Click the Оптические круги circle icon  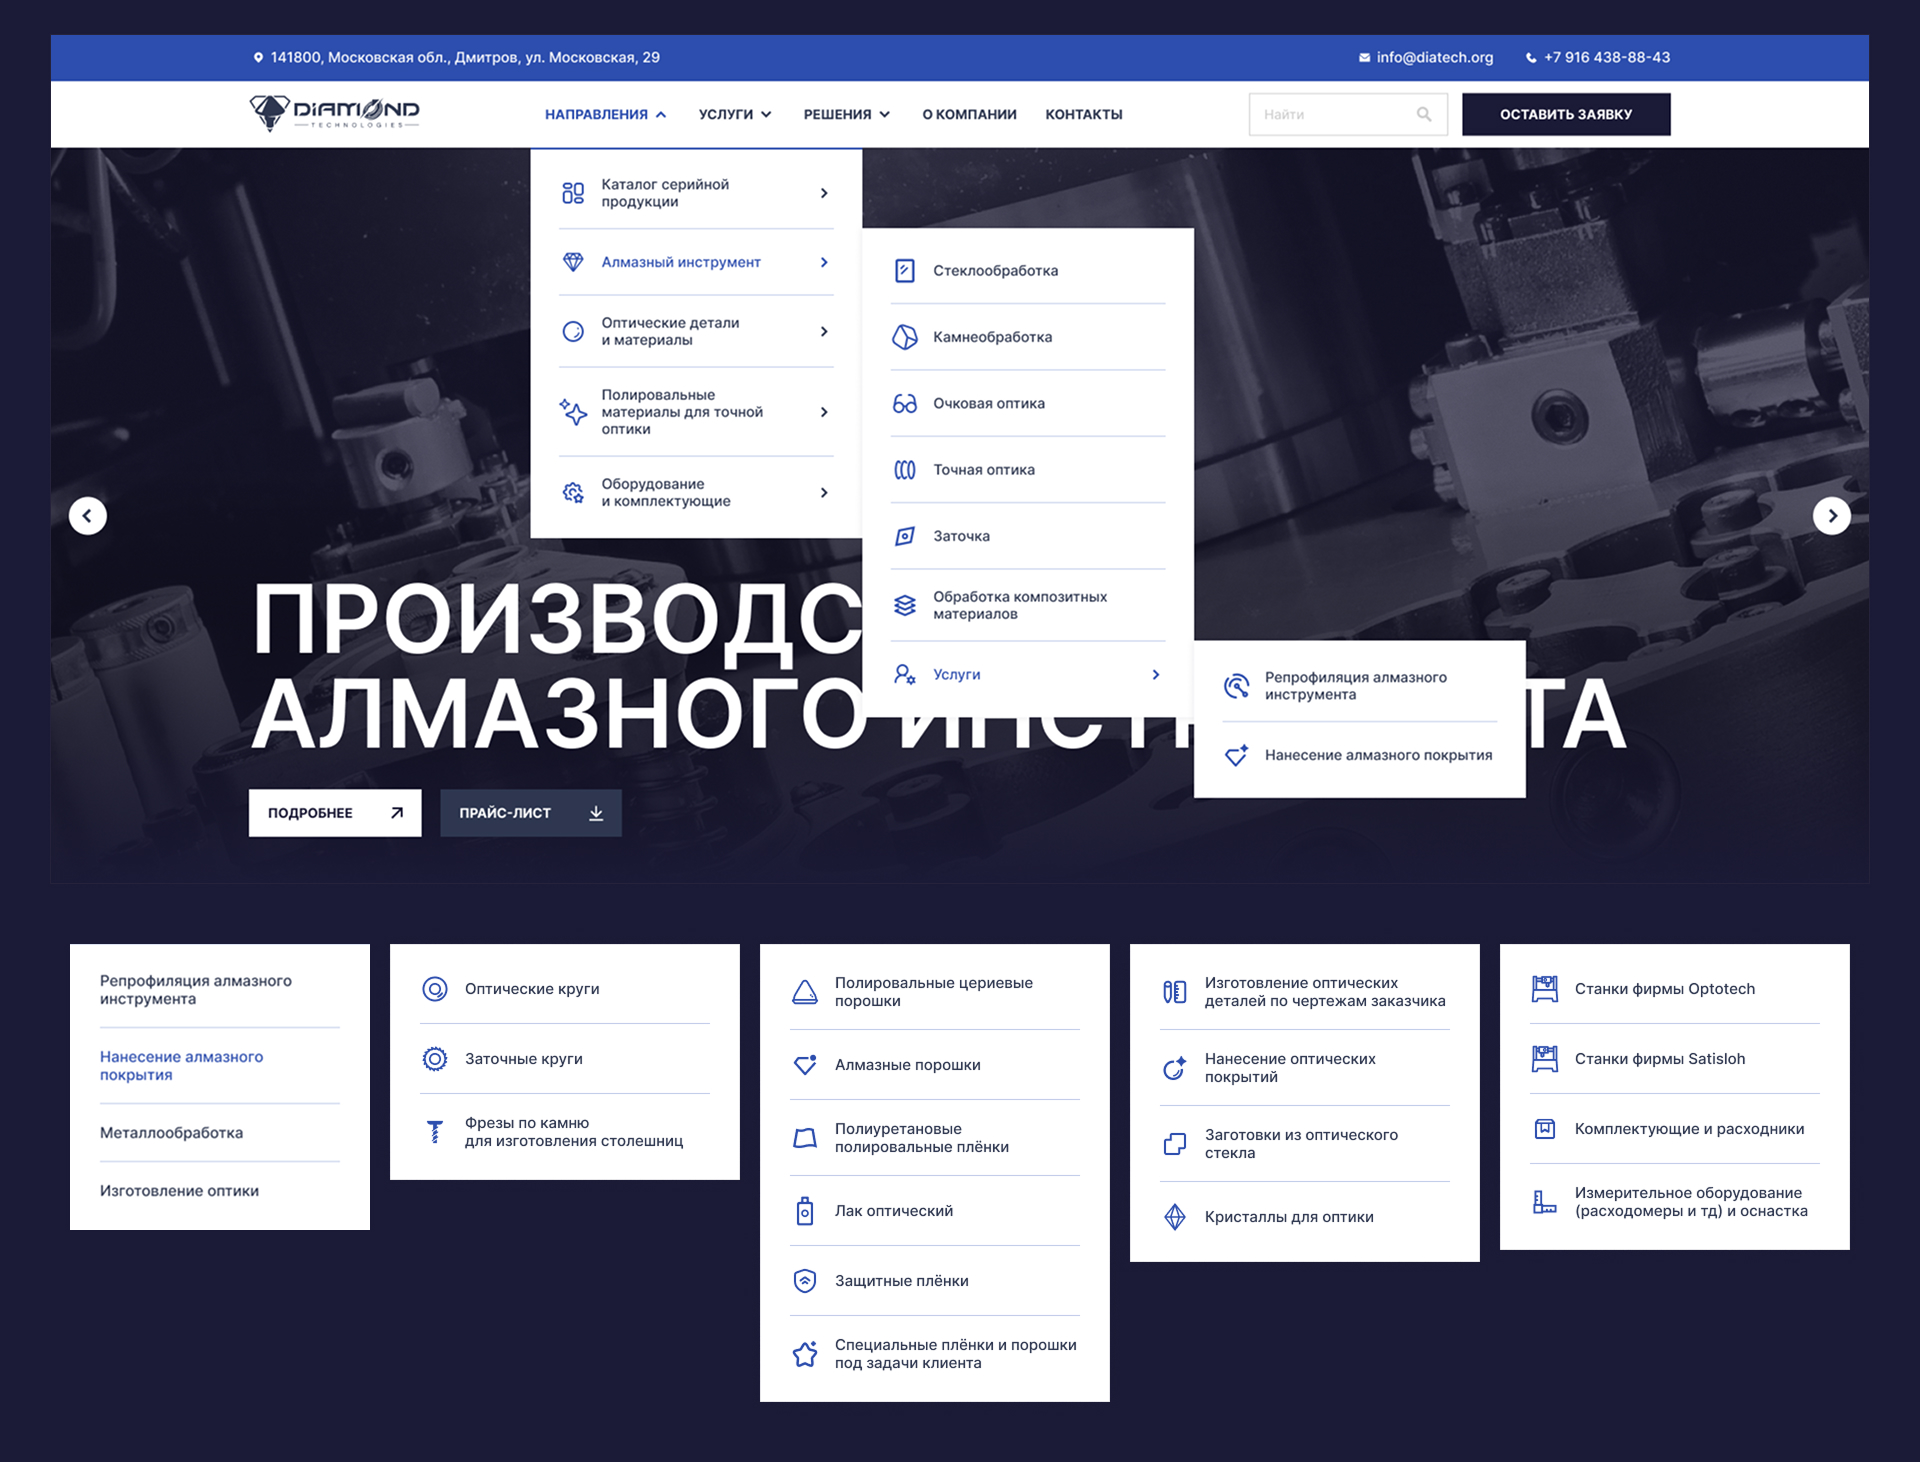click(x=435, y=989)
